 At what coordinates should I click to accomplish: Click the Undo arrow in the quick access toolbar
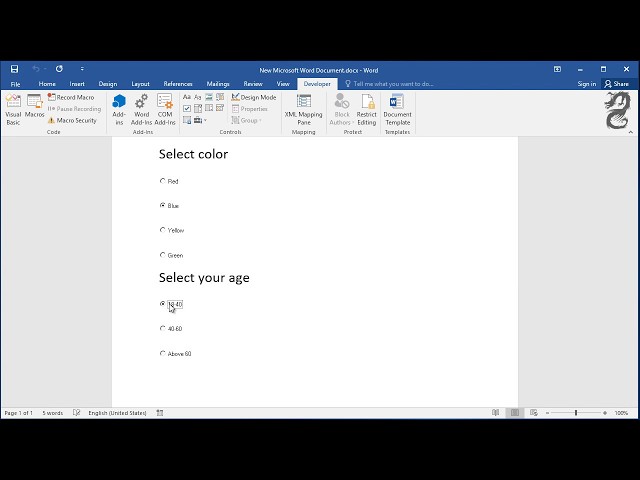click(36, 69)
